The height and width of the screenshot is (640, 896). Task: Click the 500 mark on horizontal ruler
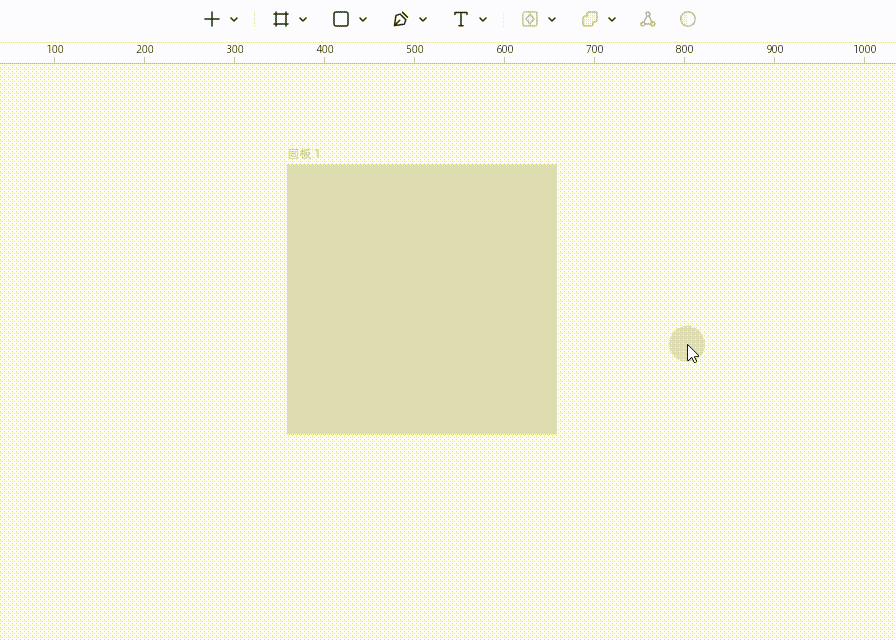click(415, 50)
